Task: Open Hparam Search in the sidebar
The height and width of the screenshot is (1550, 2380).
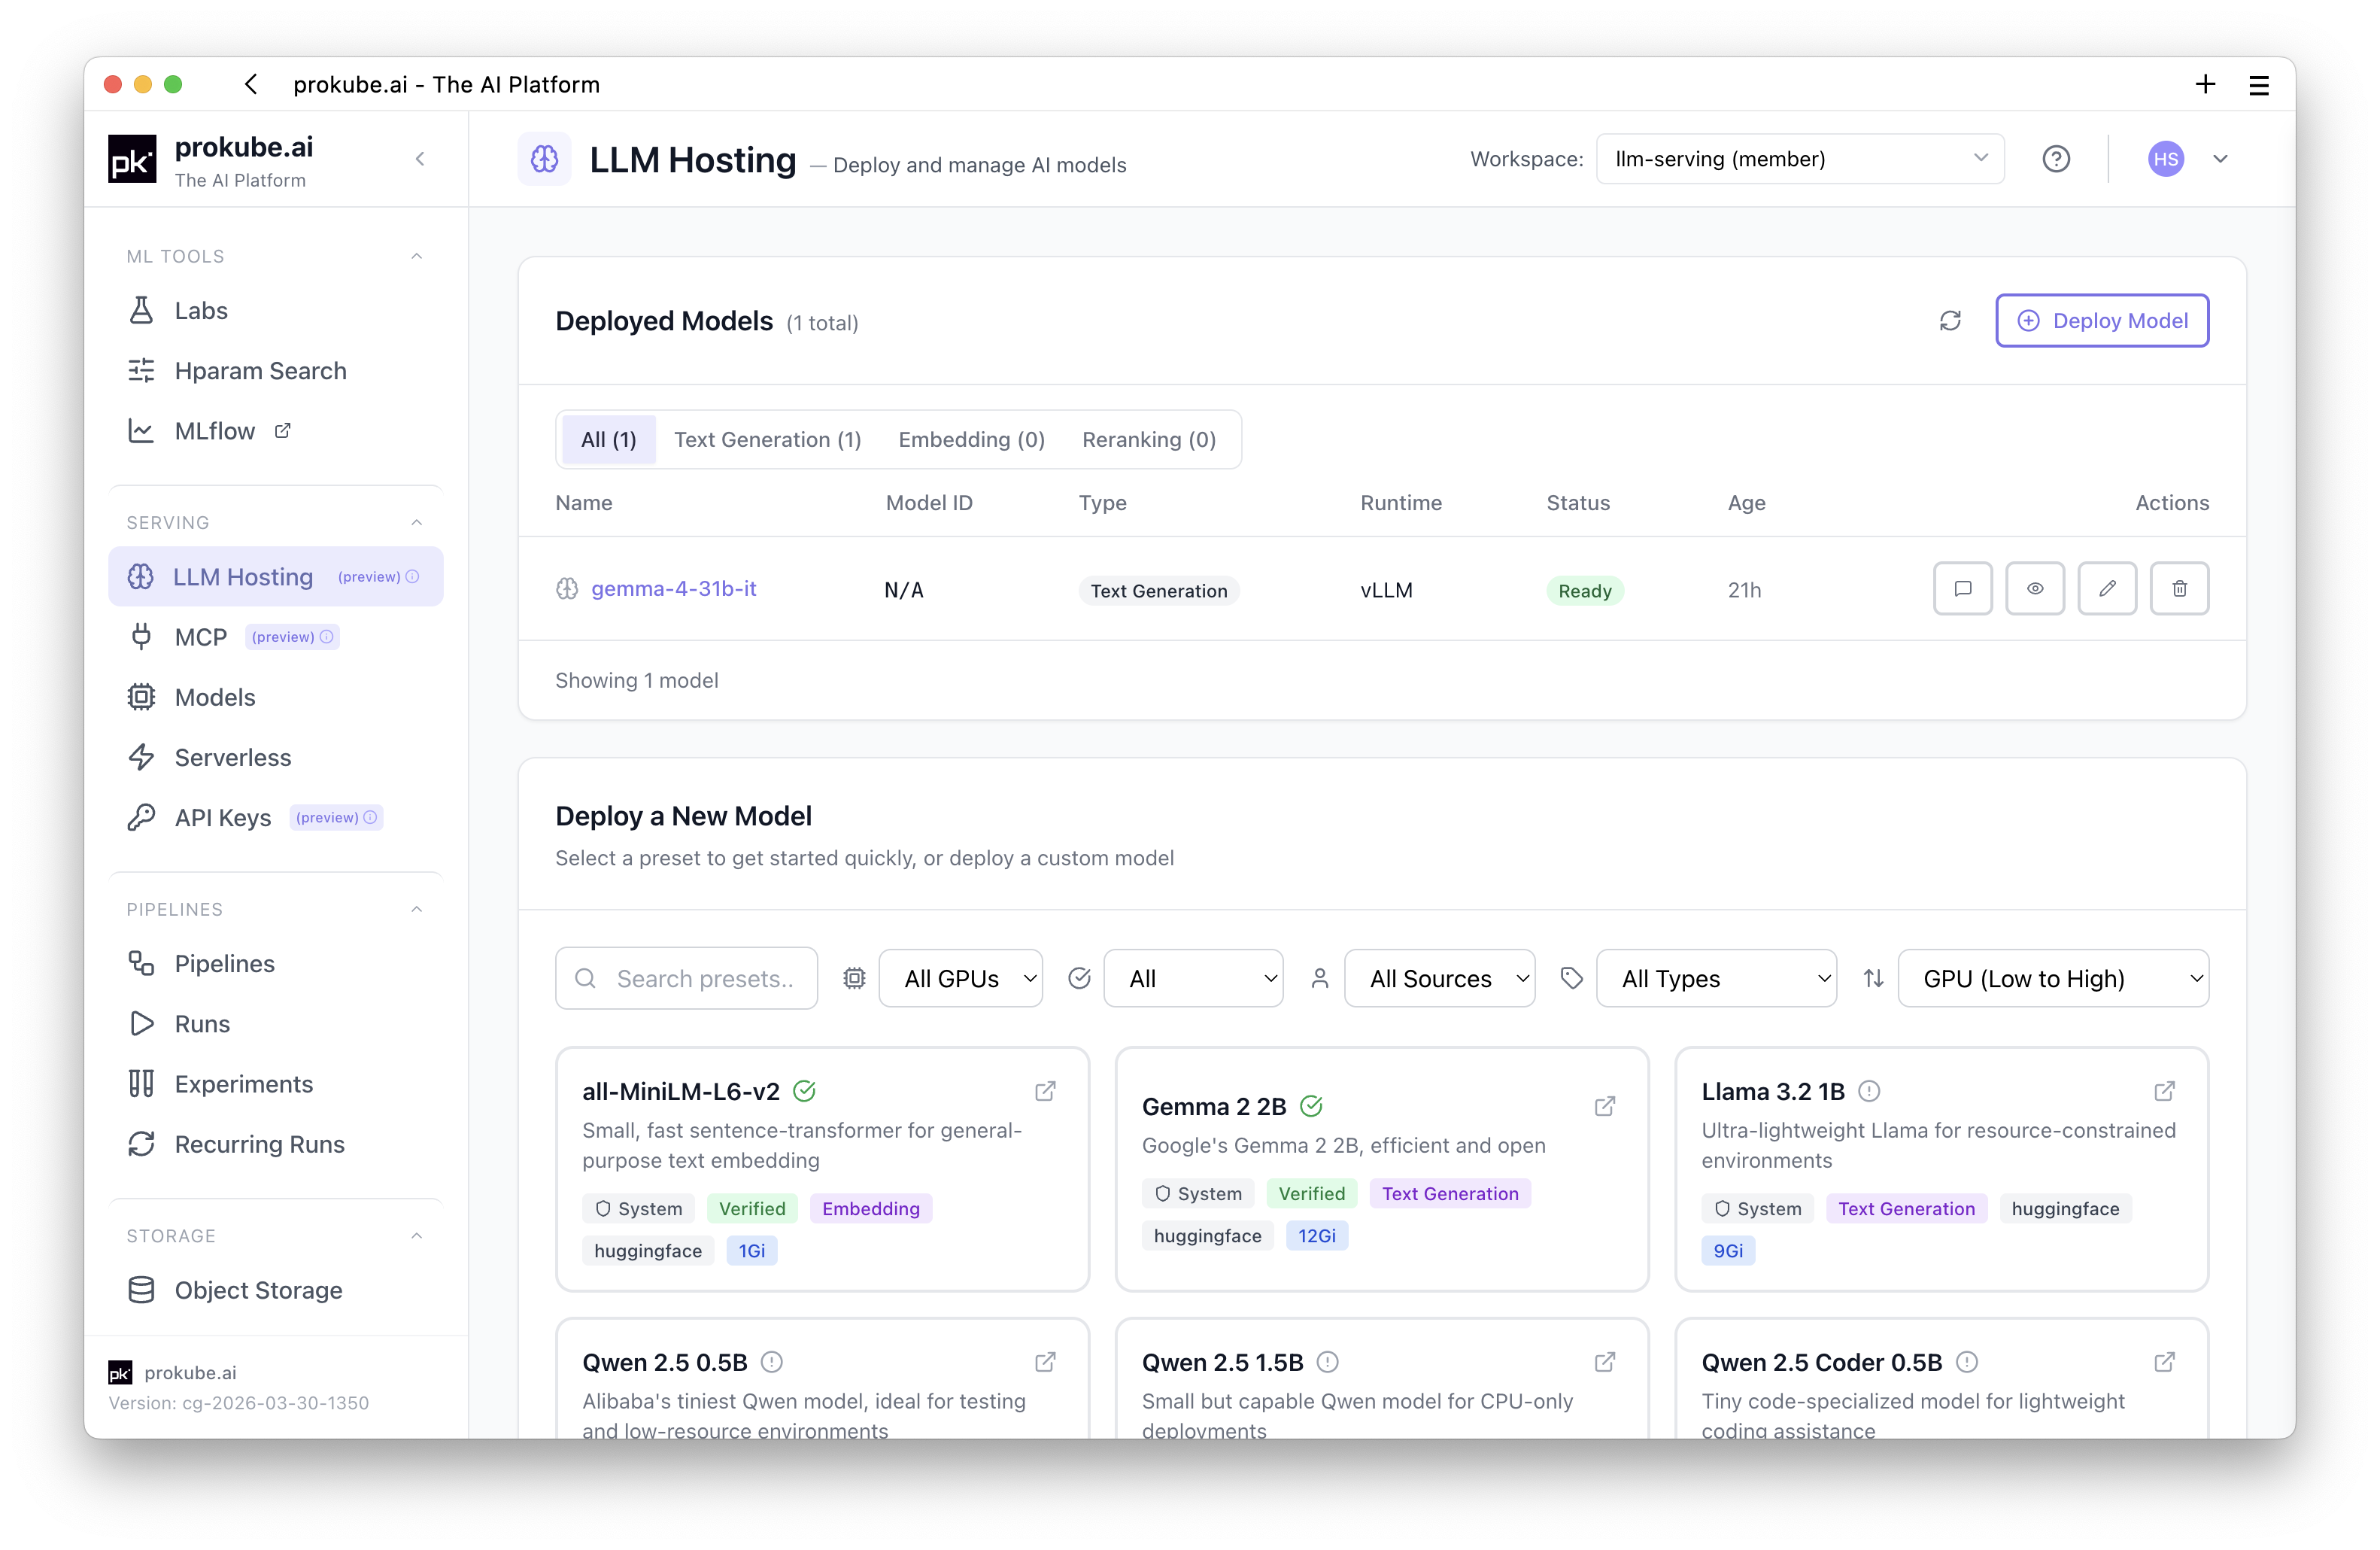Action: (275, 371)
